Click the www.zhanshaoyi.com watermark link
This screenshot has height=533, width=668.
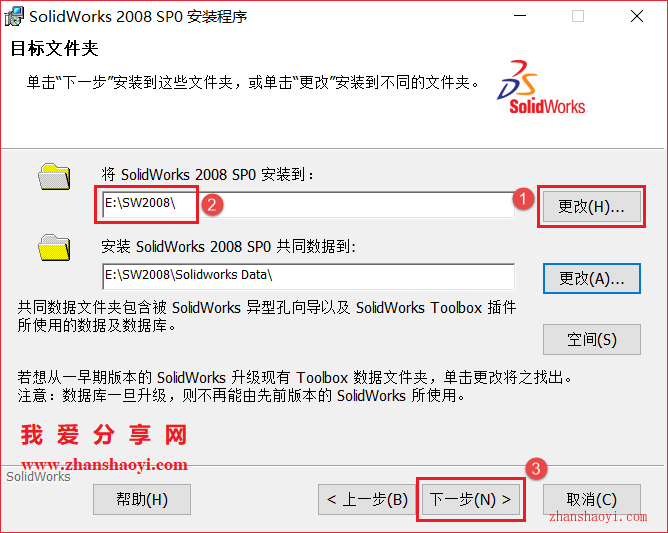[104, 464]
